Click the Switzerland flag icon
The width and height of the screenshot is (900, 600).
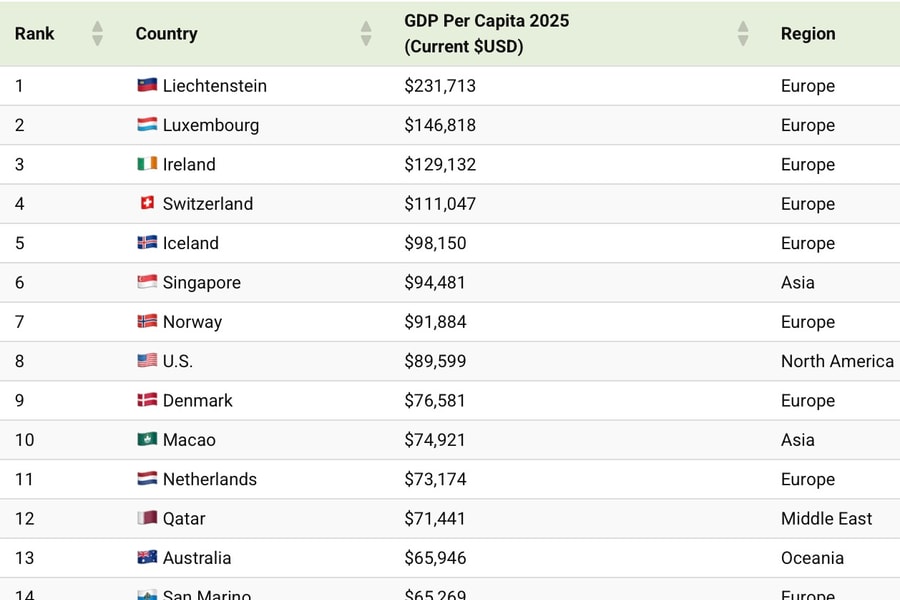tap(147, 203)
